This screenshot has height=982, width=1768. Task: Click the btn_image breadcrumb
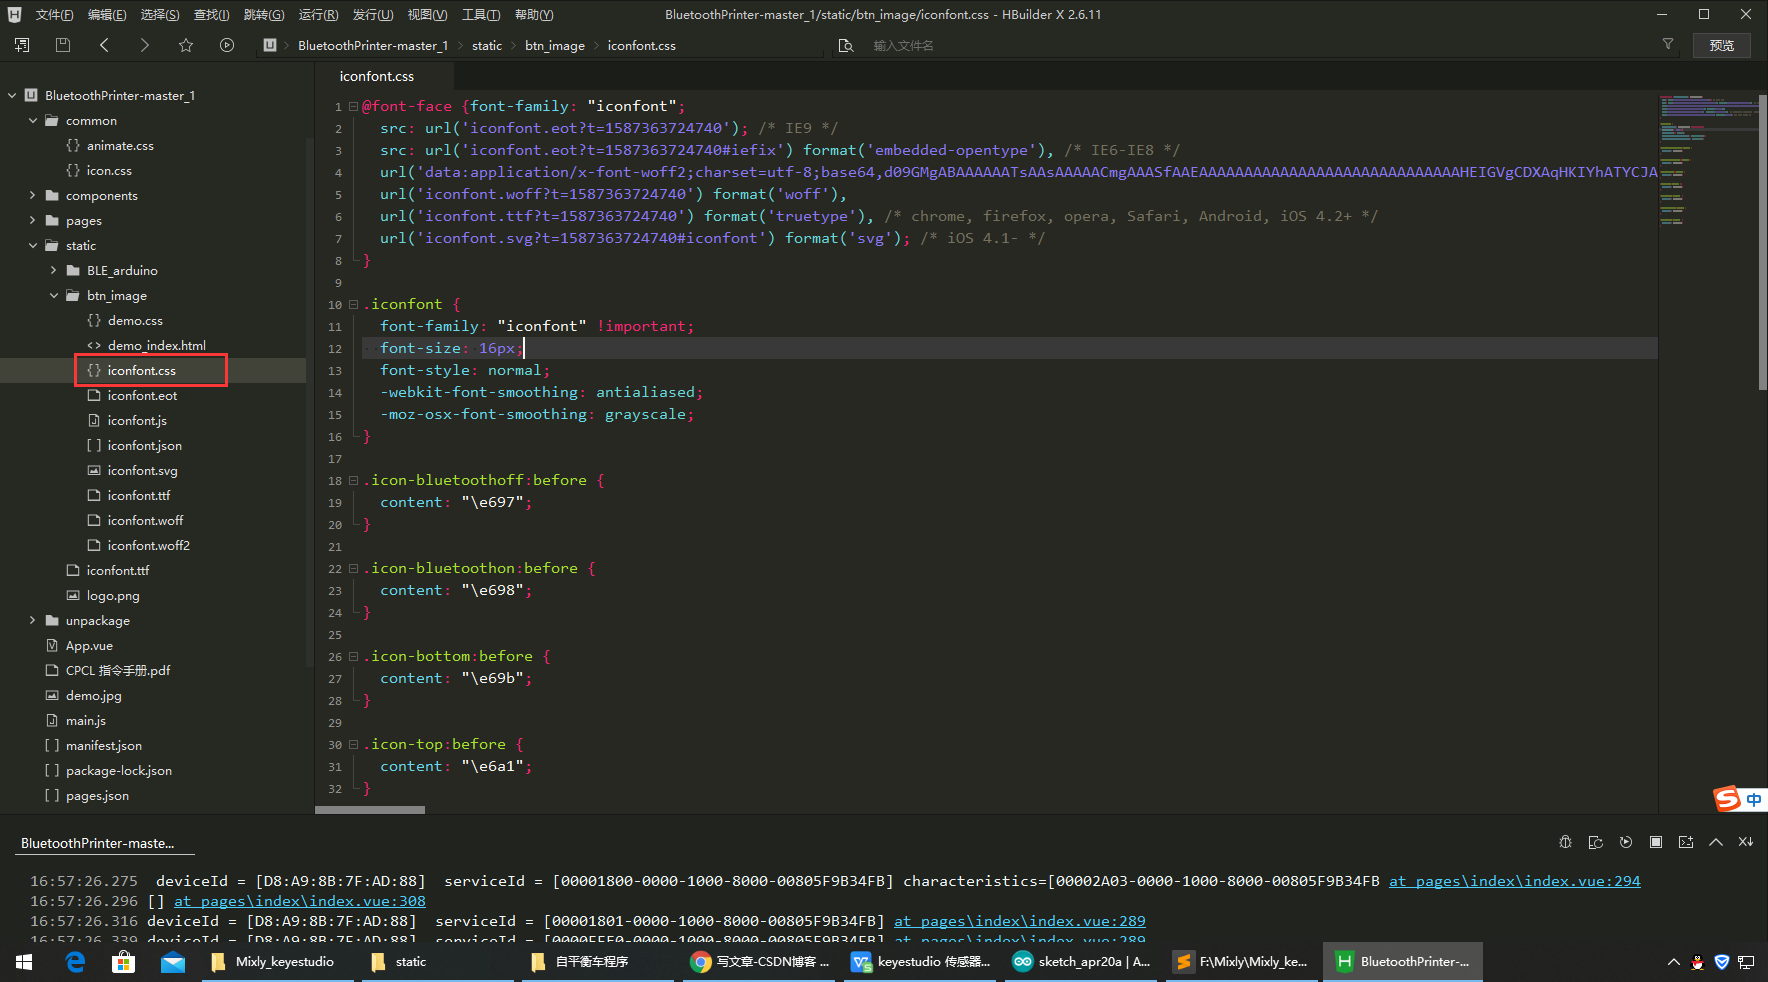click(555, 45)
